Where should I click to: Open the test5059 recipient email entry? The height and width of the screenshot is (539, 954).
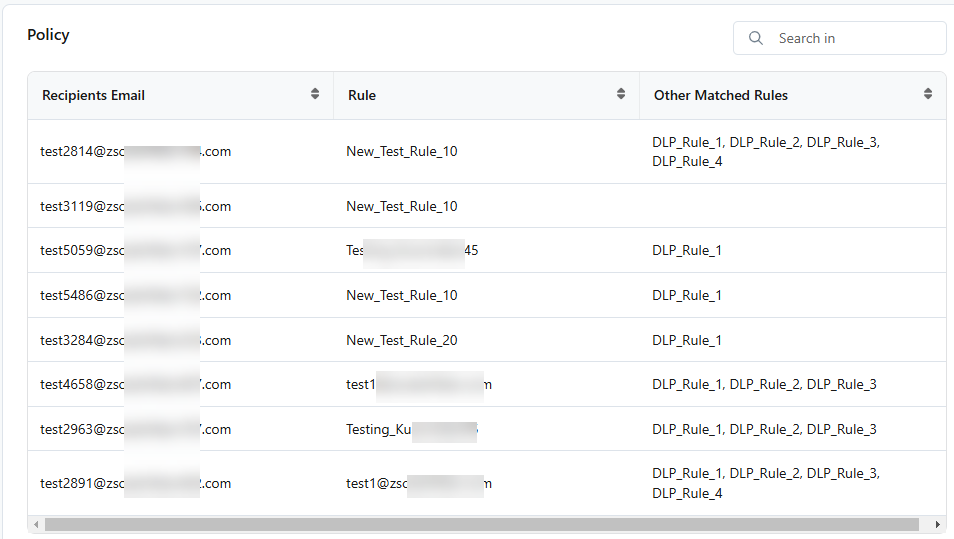(135, 250)
